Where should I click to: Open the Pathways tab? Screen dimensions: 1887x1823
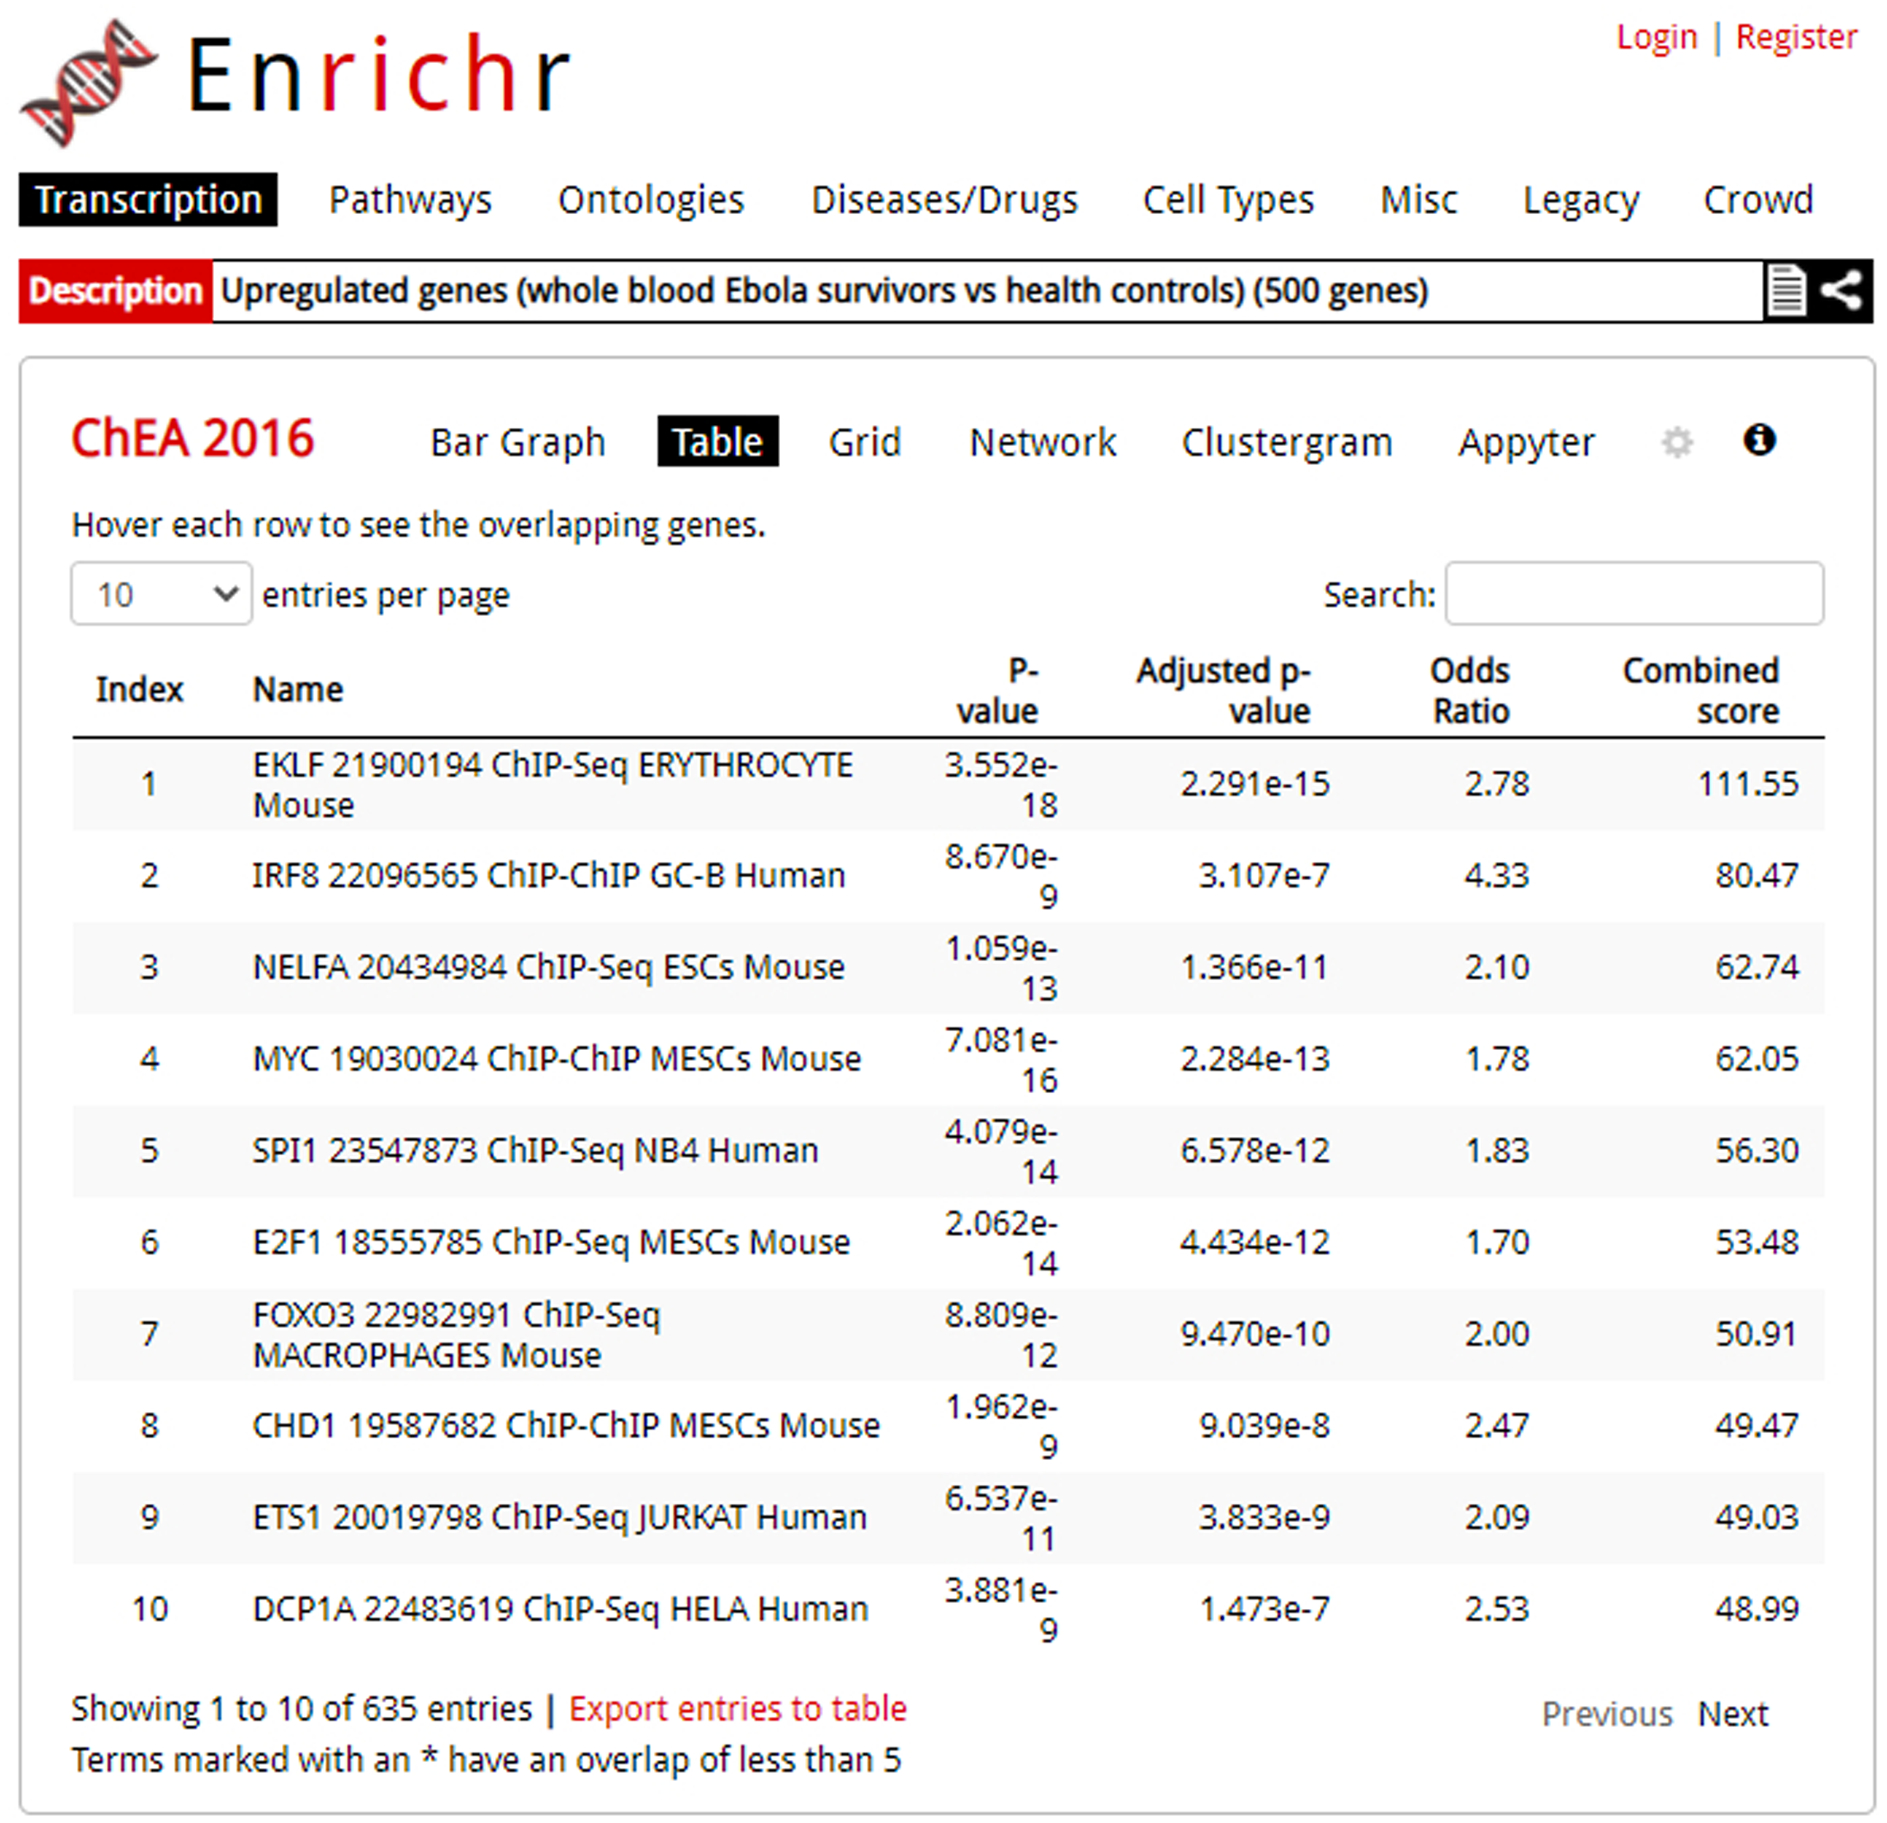point(410,200)
